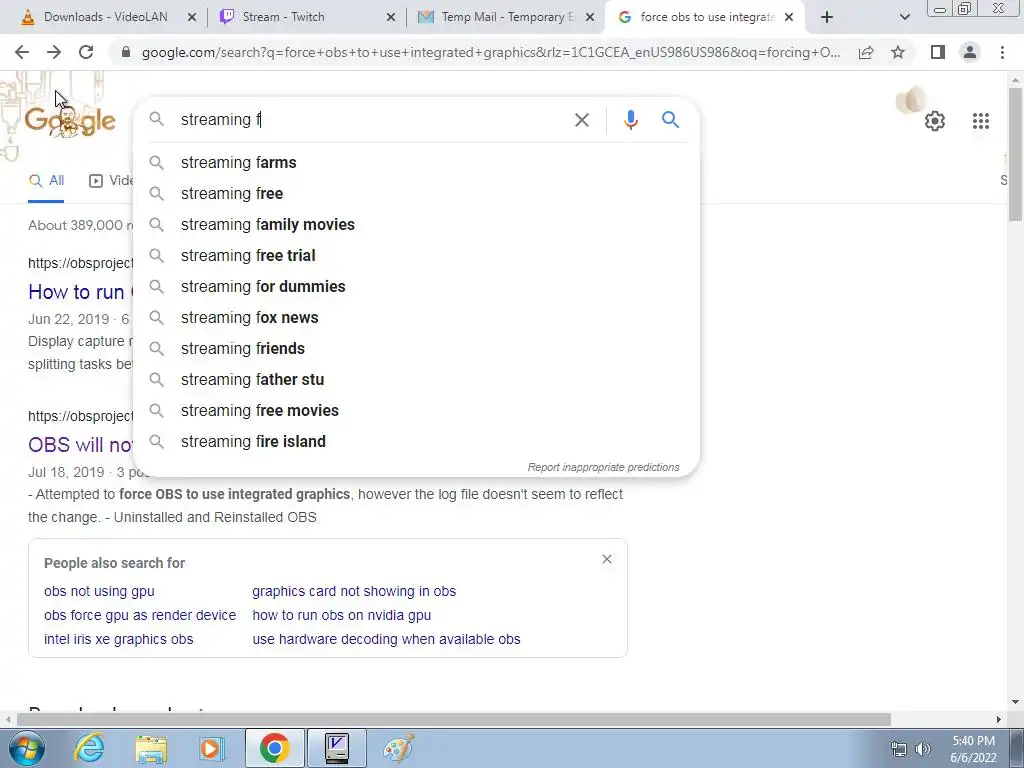Close the Downloads - VideoLAN tab
Viewport: 1024px width, 768px height.
[191, 18]
